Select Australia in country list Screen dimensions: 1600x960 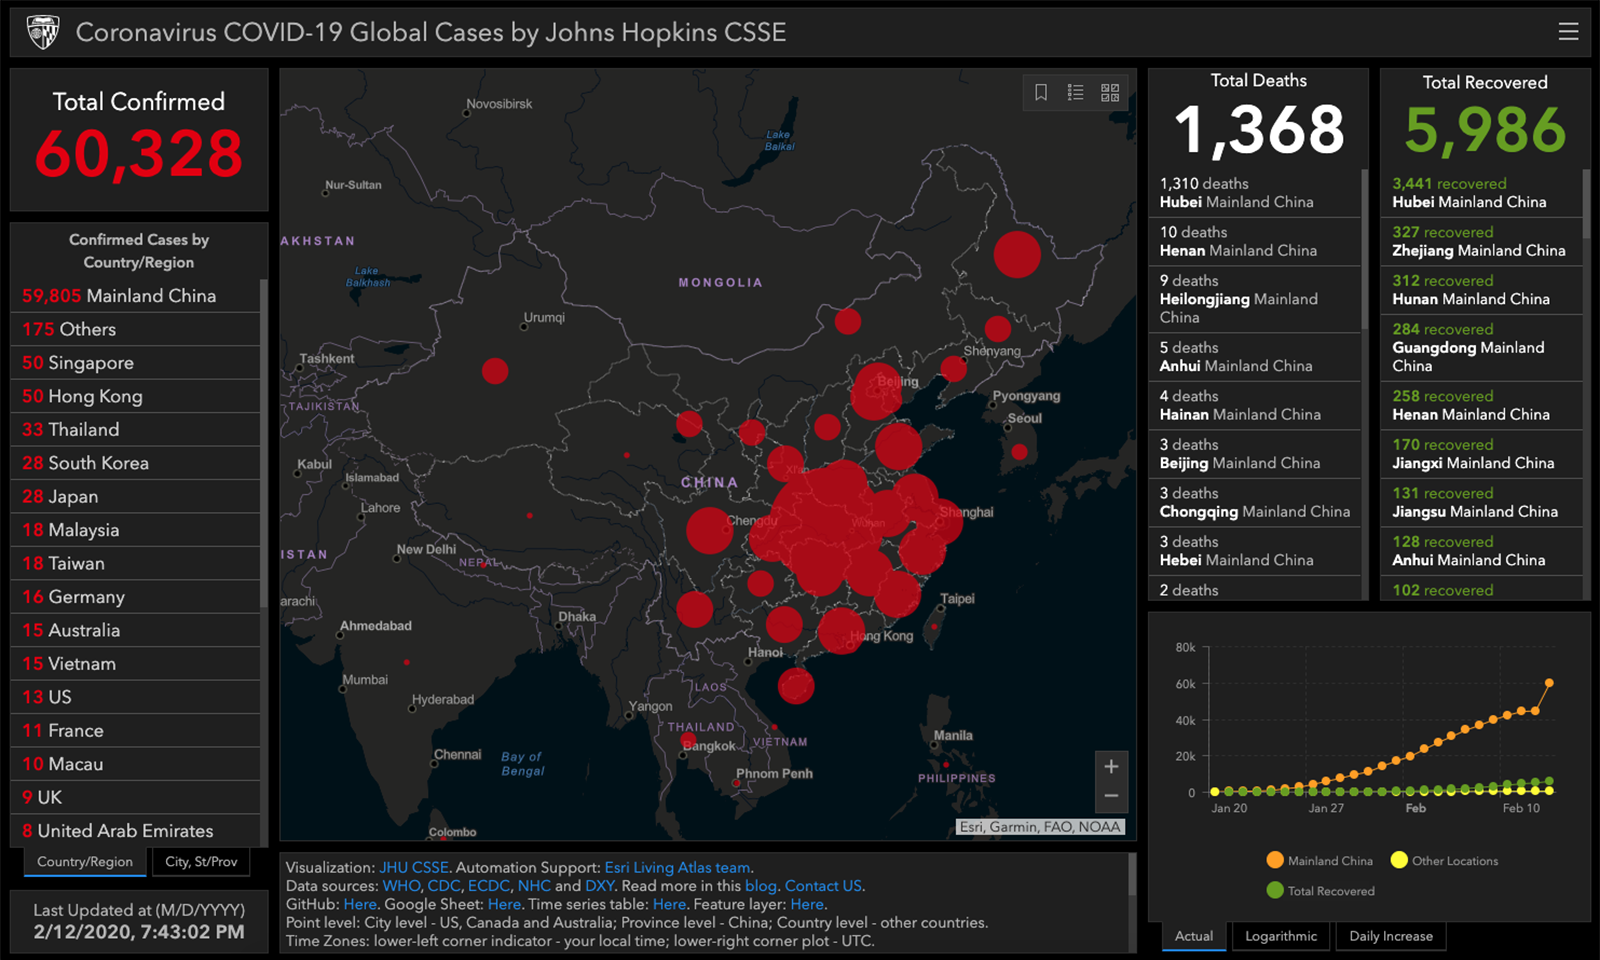click(135, 631)
